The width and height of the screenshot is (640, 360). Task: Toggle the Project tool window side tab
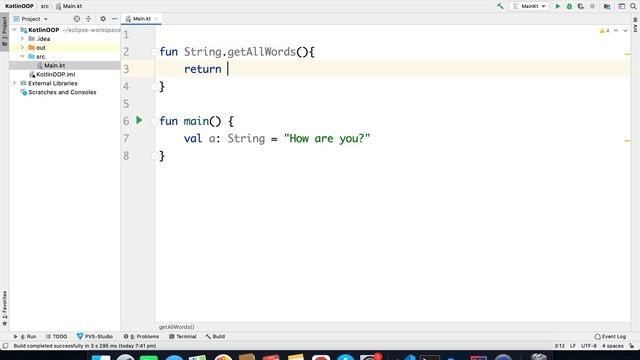pyautogui.click(x=4, y=31)
